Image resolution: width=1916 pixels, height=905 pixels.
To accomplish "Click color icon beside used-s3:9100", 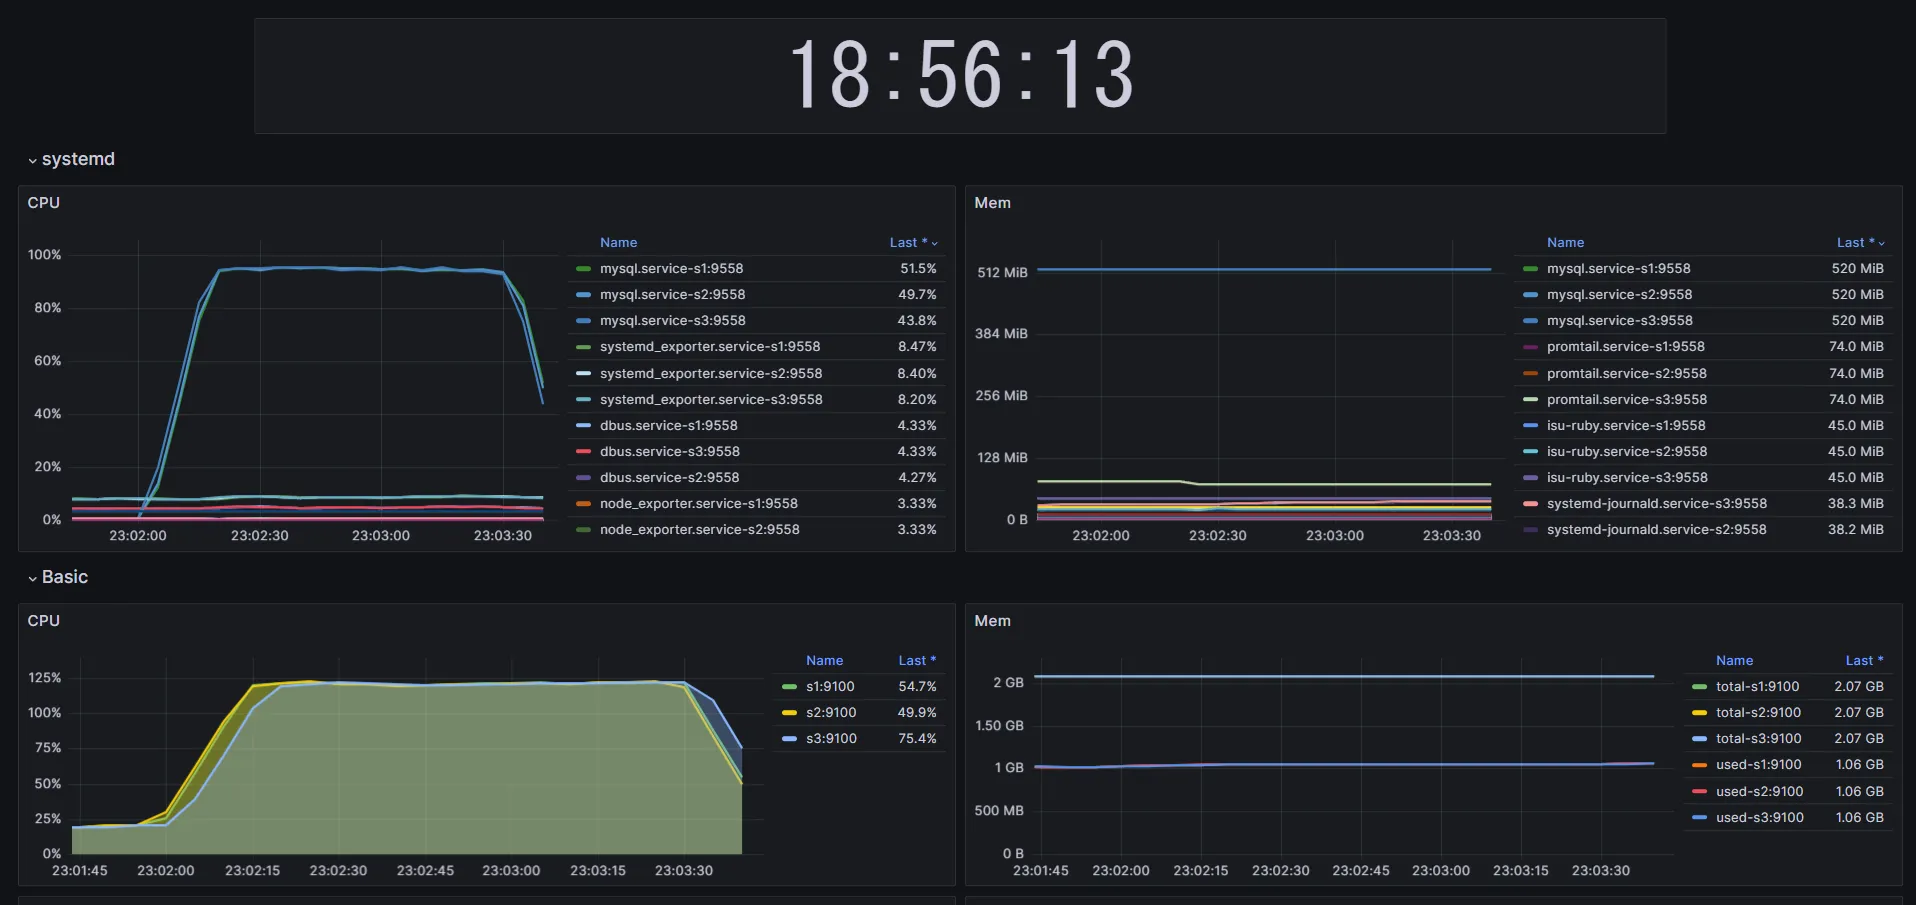I will point(1699,818).
